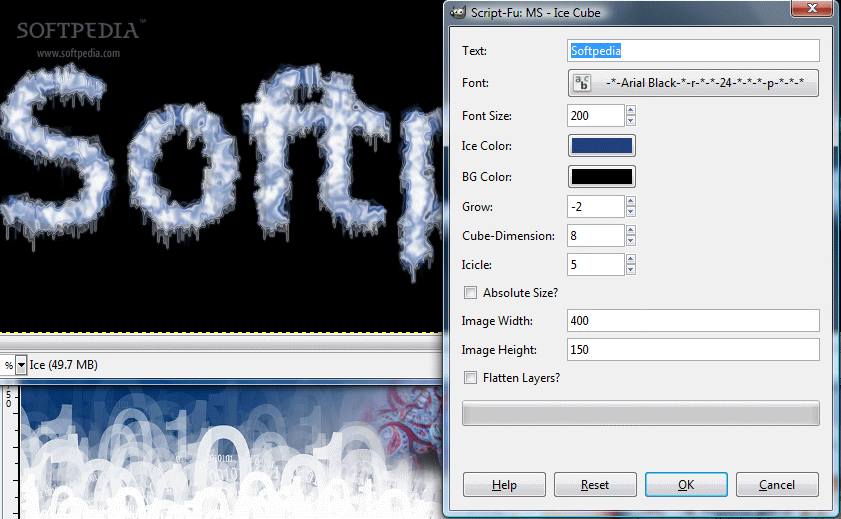Screen dimensions: 841x519
Task: Click the Script-Fu progress bar
Action: click(641, 413)
